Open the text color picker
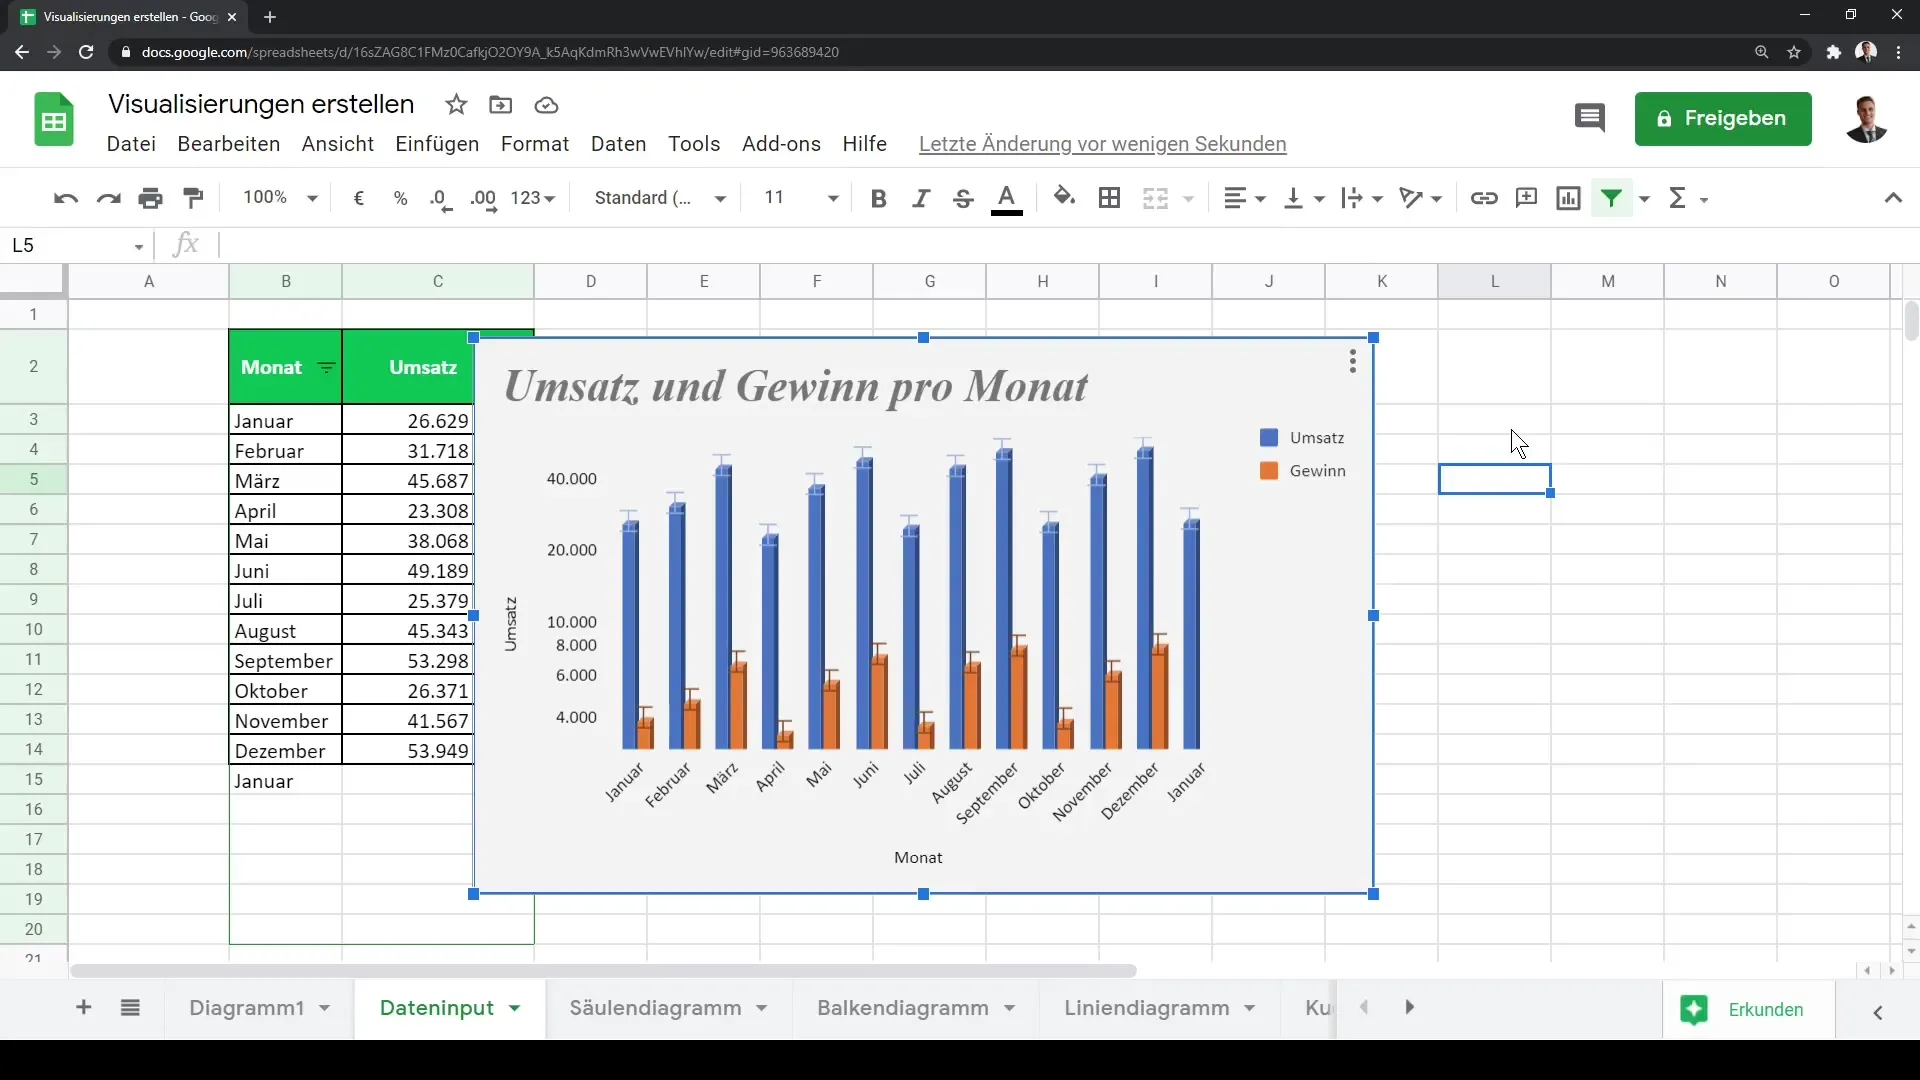The image size is (1920, 1080). point(1007,199)
